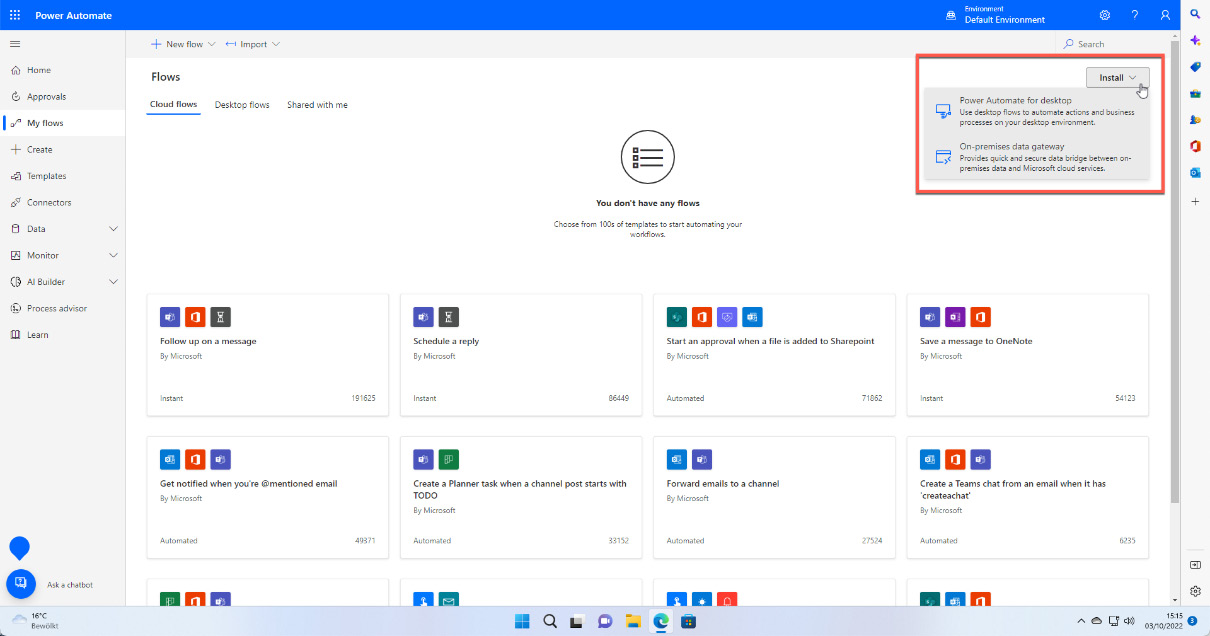Image resolution: width=1210 pixels, height=636 pixels.
Task: Click the Search field in the toolbar
Action: coord(1115,44)
